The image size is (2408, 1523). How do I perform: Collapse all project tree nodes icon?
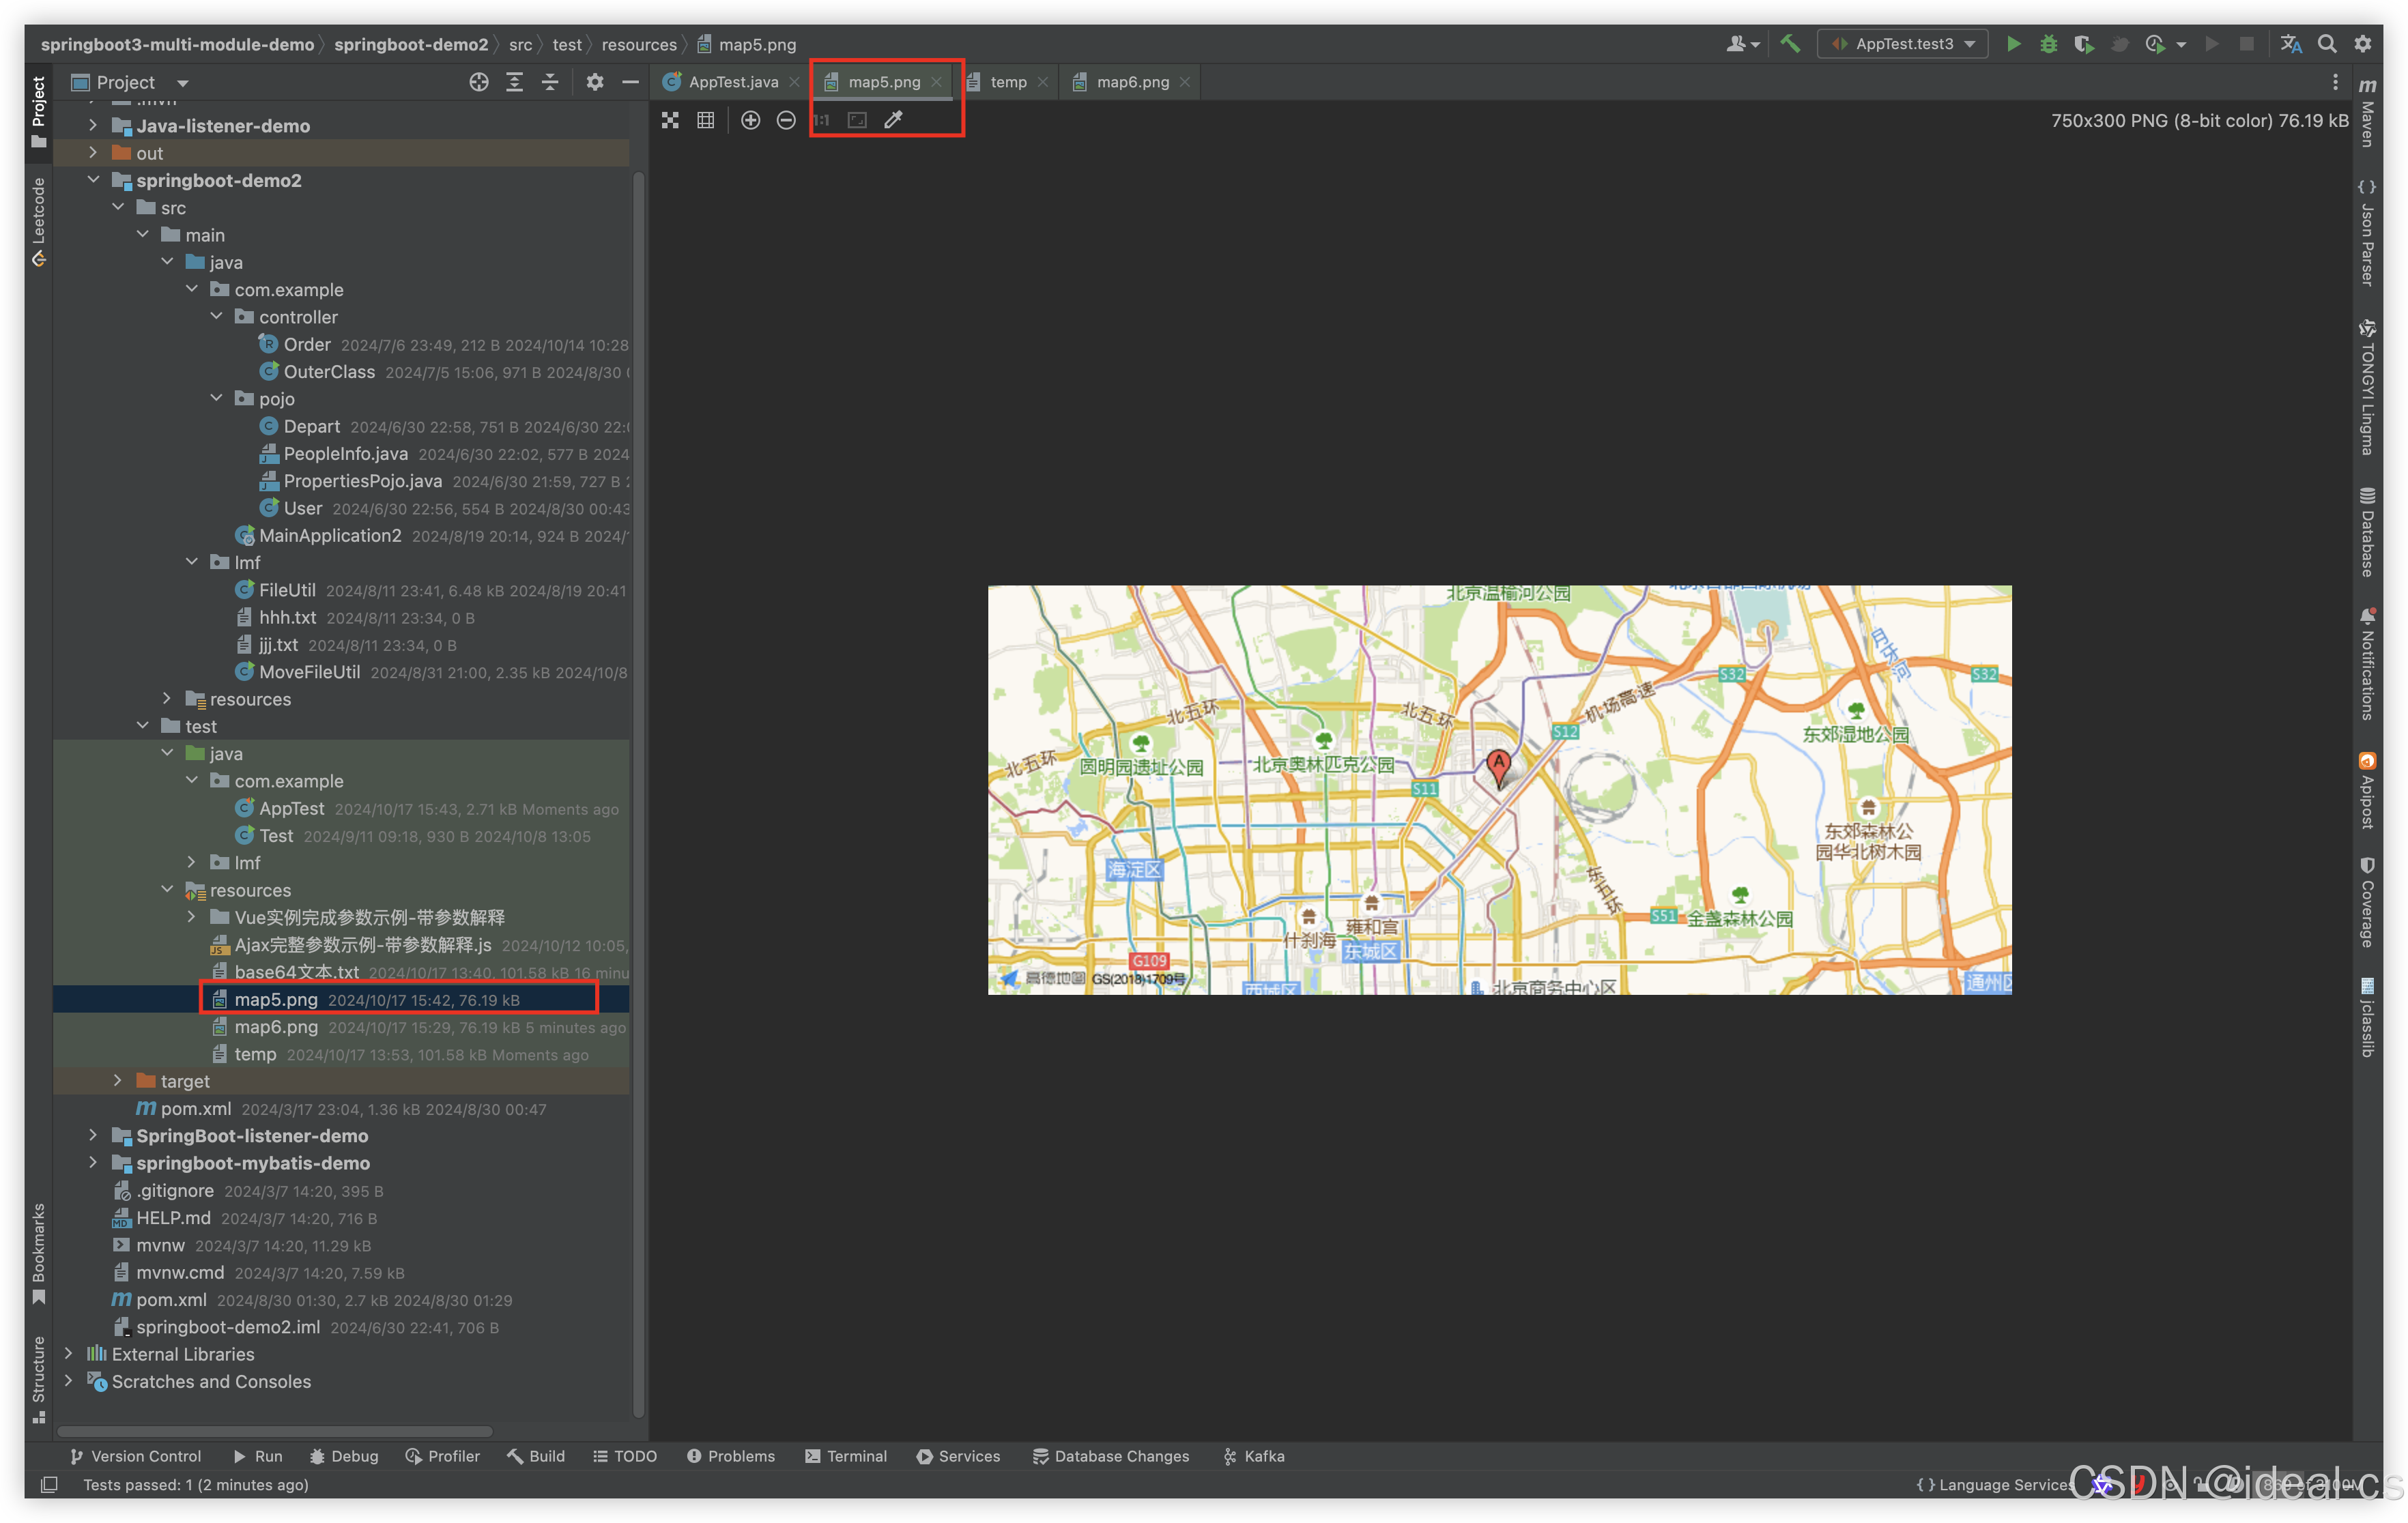pos(550,82)
